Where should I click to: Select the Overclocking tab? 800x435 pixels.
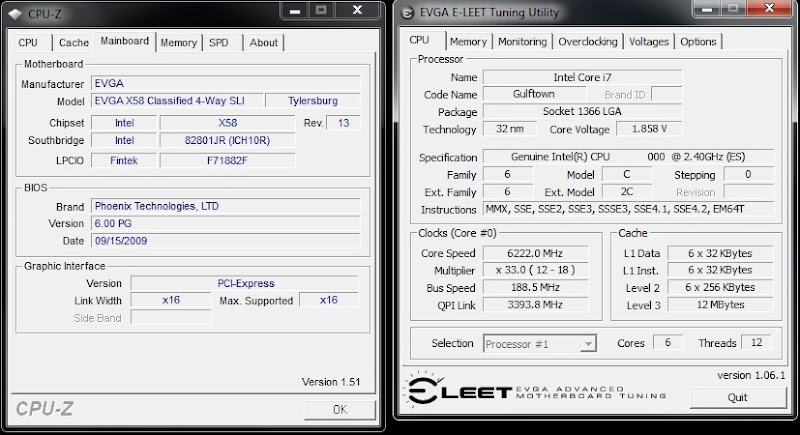point(587,42)
